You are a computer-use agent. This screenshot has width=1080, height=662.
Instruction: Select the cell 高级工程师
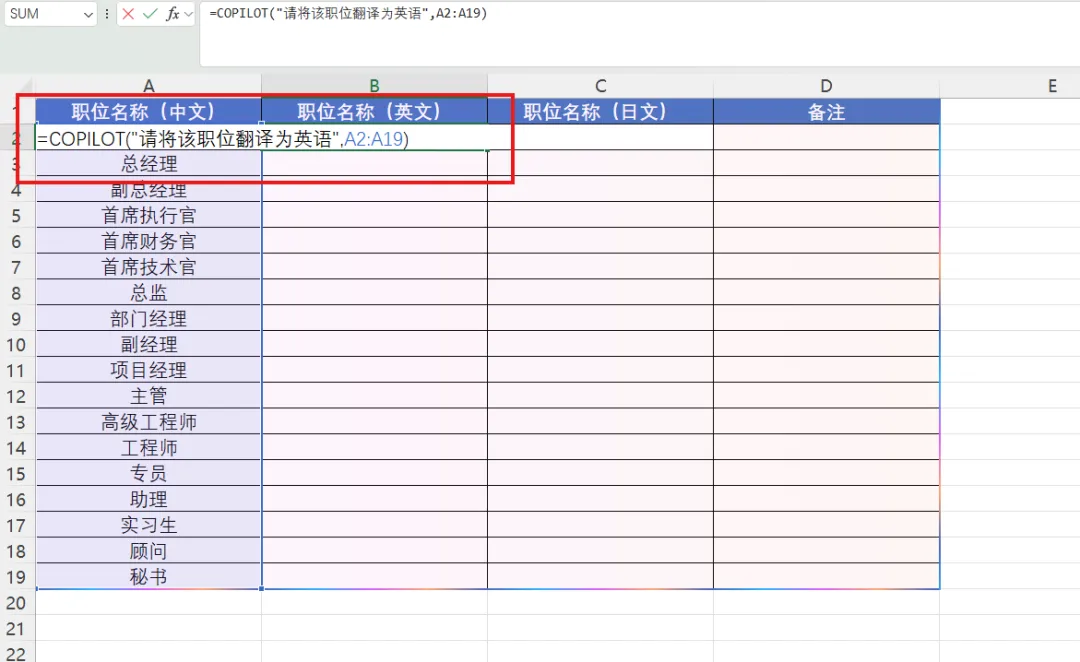[149, 422]
